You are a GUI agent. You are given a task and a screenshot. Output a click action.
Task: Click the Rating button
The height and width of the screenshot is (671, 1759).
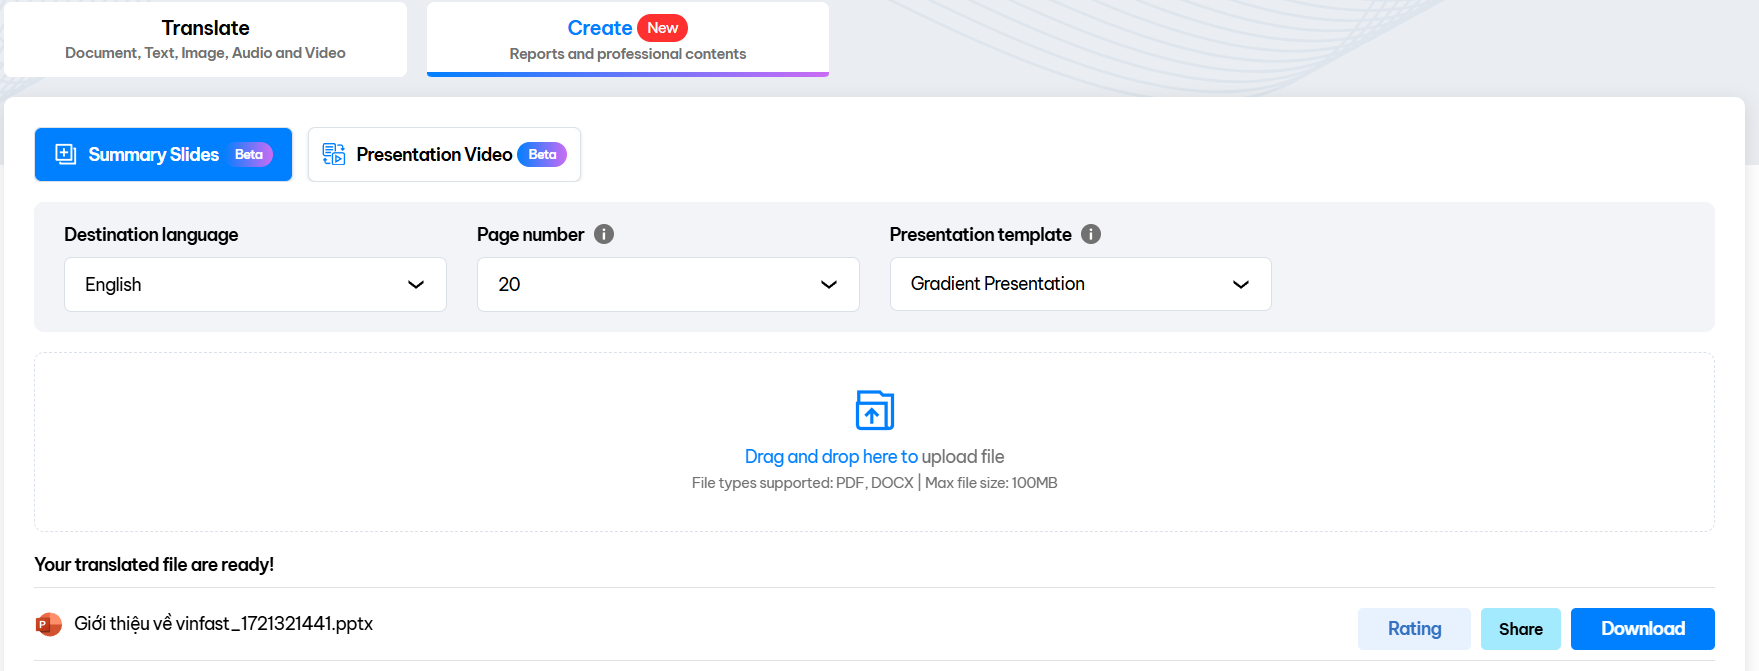1414,629
